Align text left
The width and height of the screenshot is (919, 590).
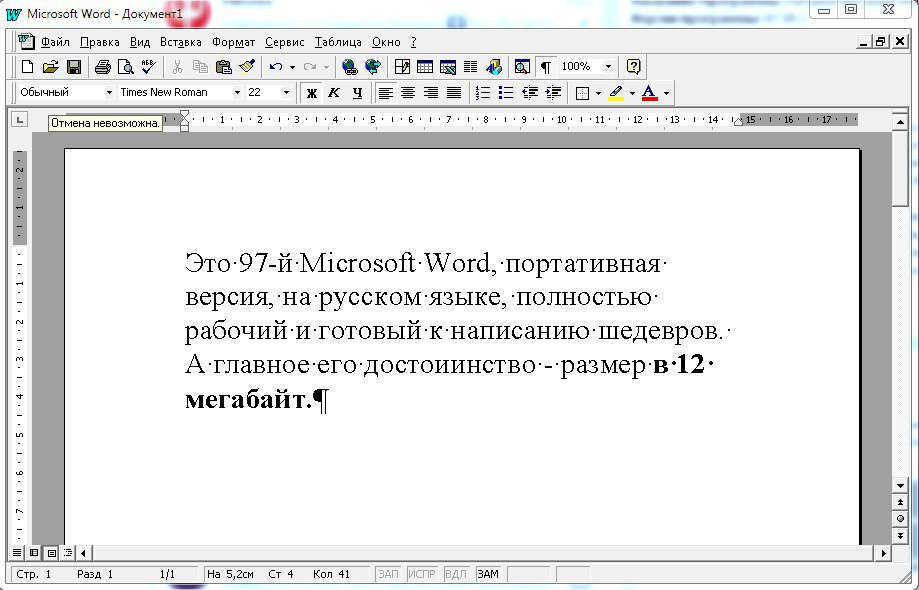[385, 93]
